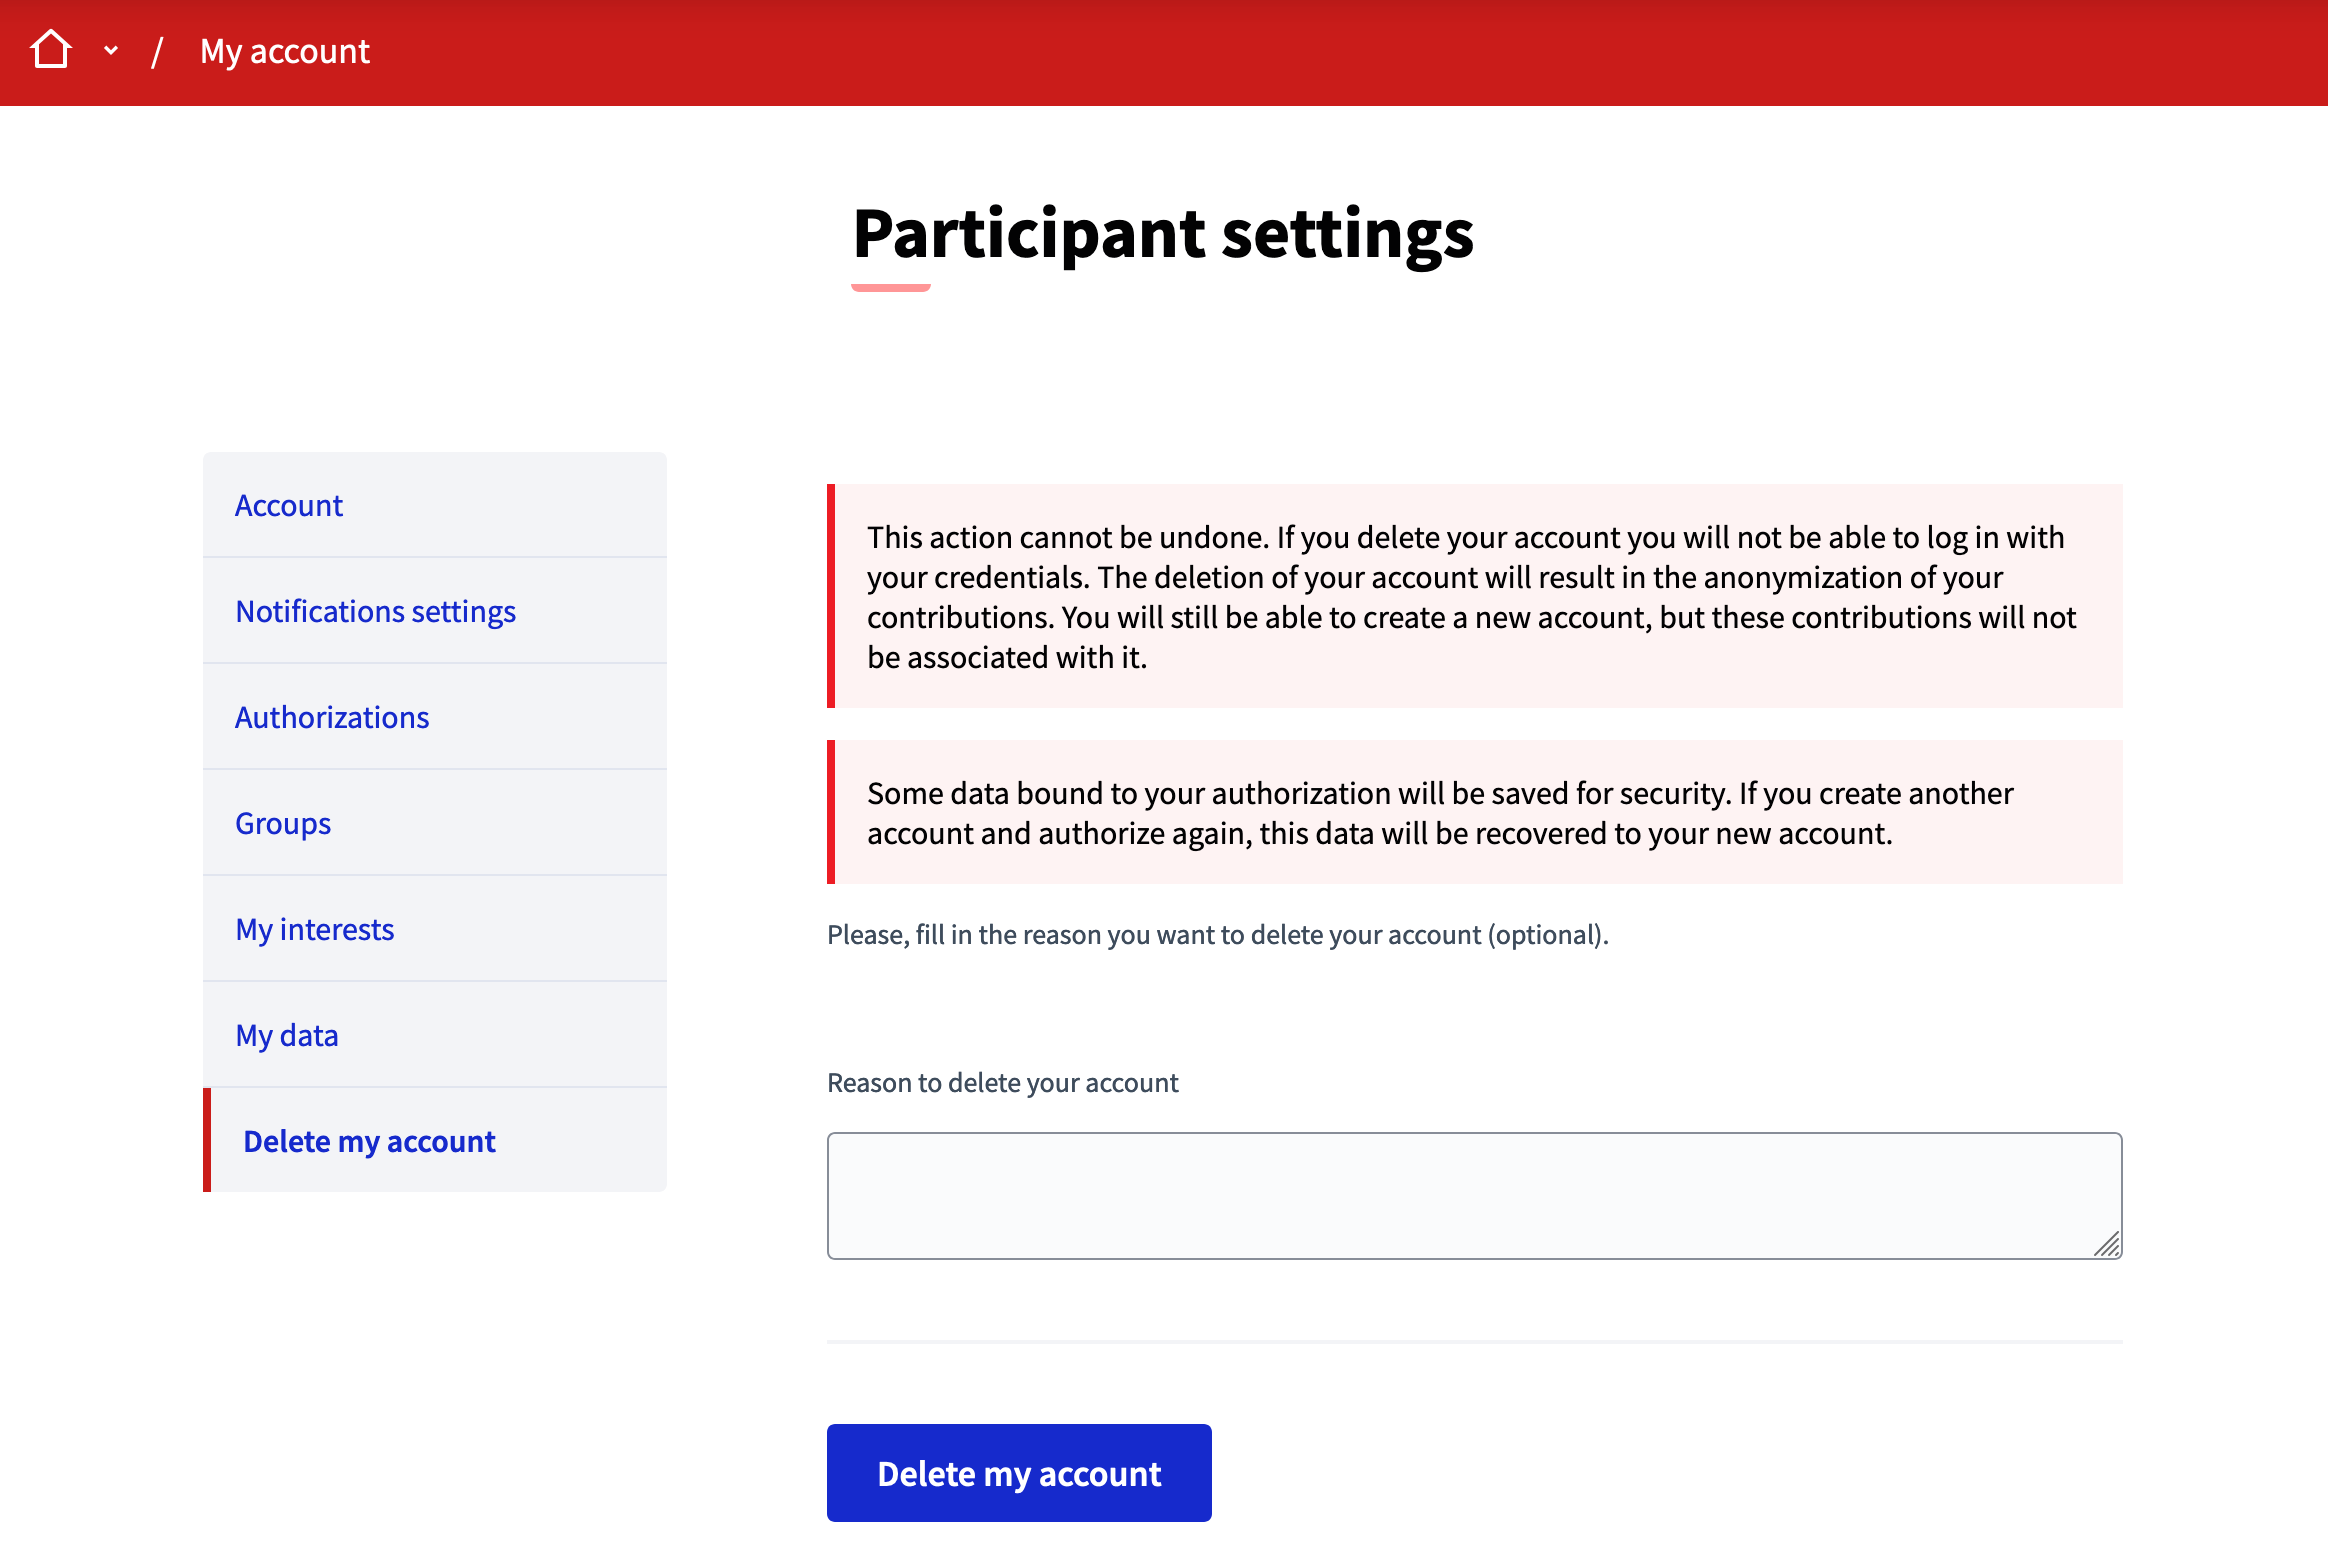This screenshot has height=1547, width=2328.
Task: Select the Authorizations sidebar item
Action: 332,717
